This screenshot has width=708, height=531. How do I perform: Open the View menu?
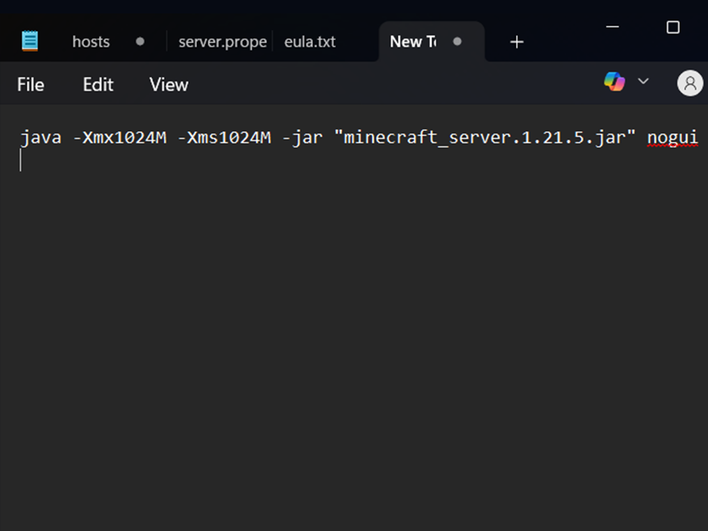click(x=169, y=84)
